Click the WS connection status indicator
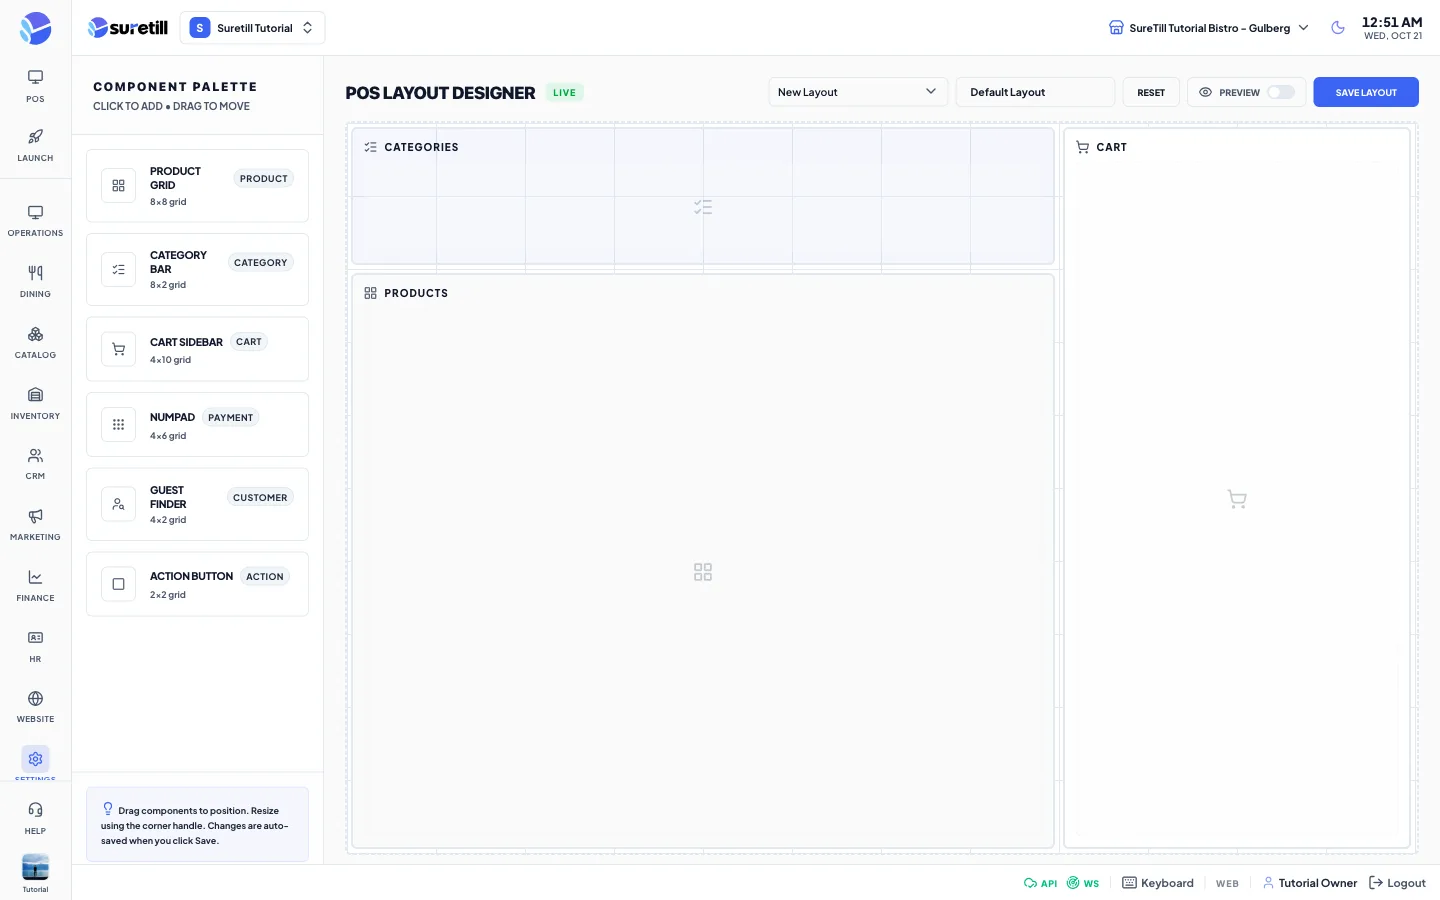Image resolution: width=1440 pixels, height=900 pixels. click(x=1083, y=883)
